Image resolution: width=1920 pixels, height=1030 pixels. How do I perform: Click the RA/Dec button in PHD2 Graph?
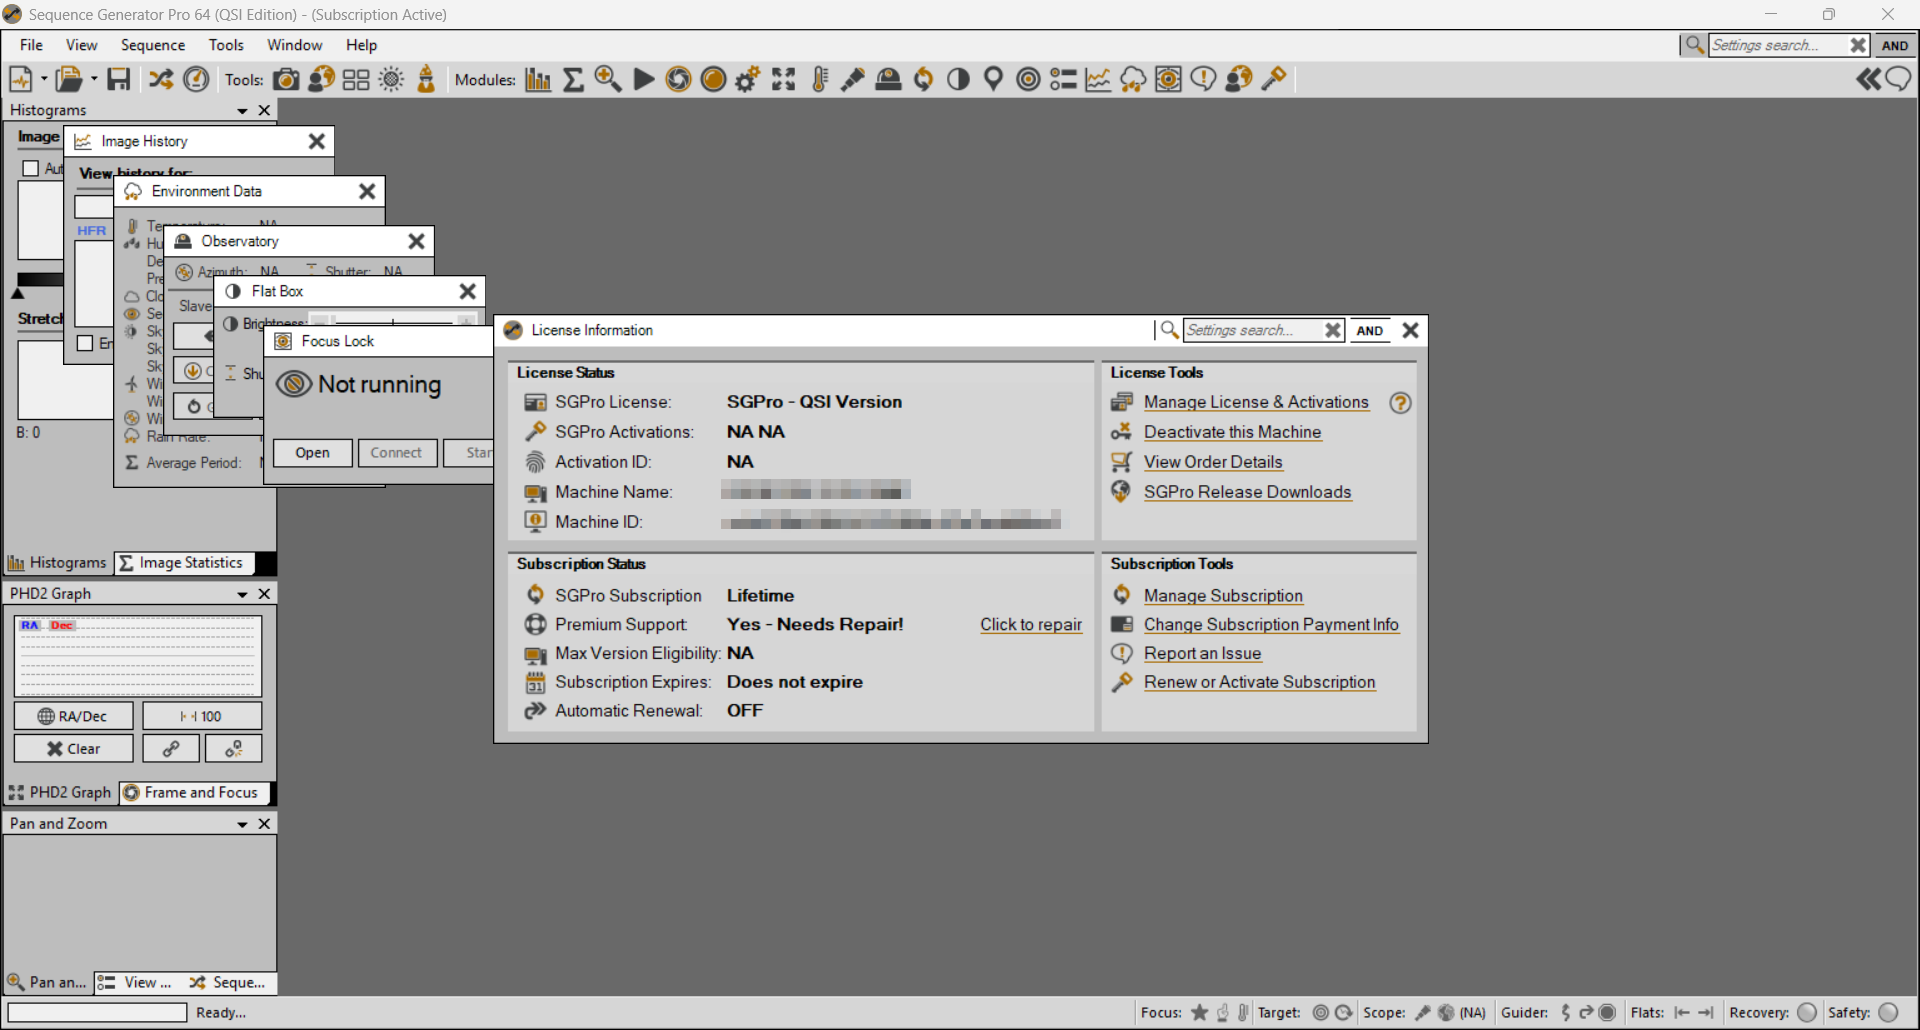coord(74,716)
